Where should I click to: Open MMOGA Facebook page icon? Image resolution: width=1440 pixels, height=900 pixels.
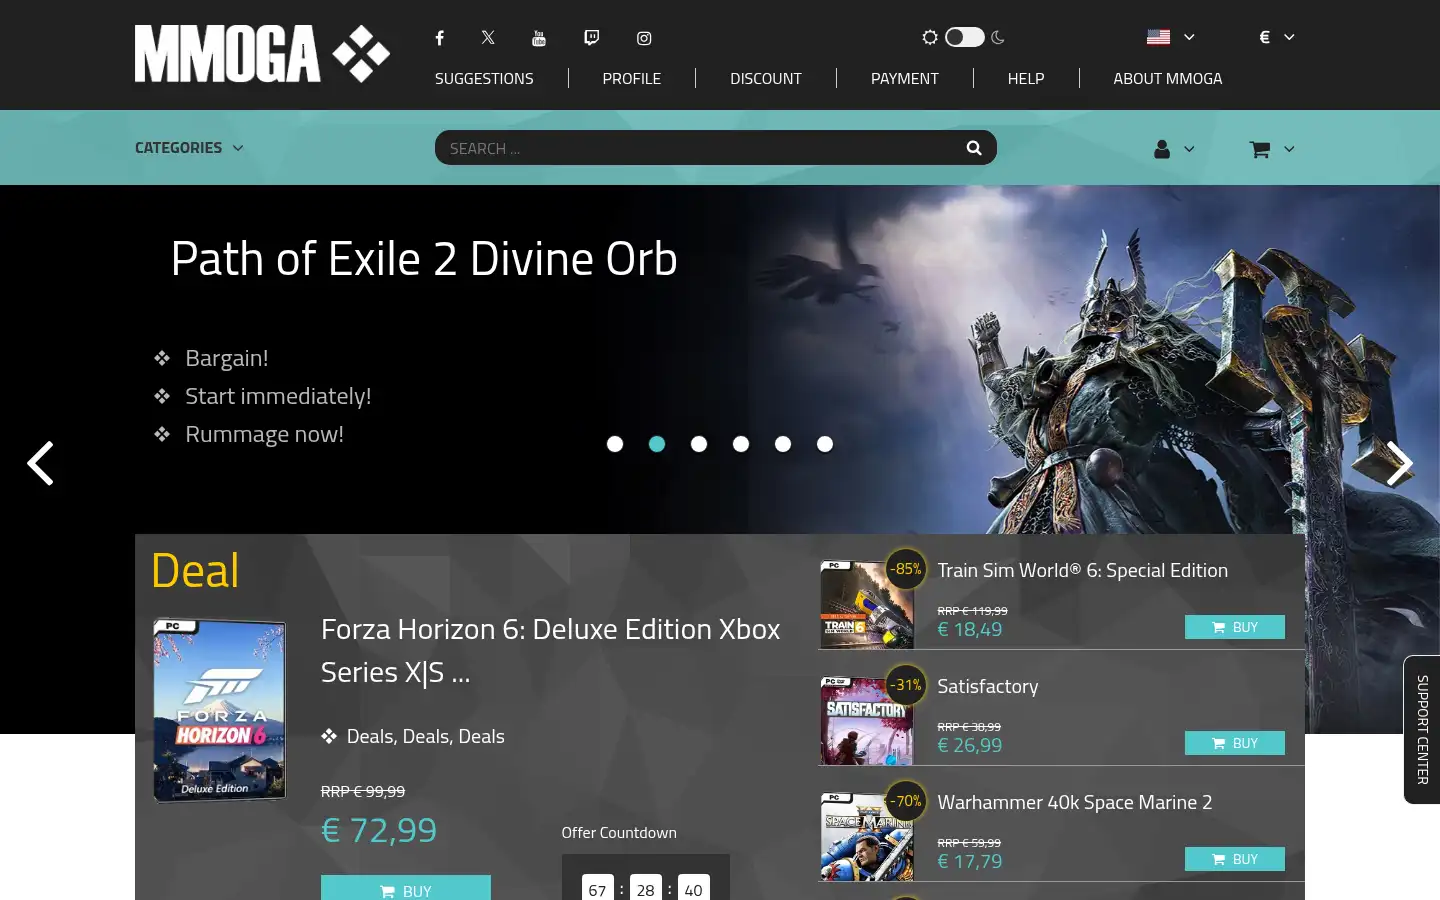point(439,38)
